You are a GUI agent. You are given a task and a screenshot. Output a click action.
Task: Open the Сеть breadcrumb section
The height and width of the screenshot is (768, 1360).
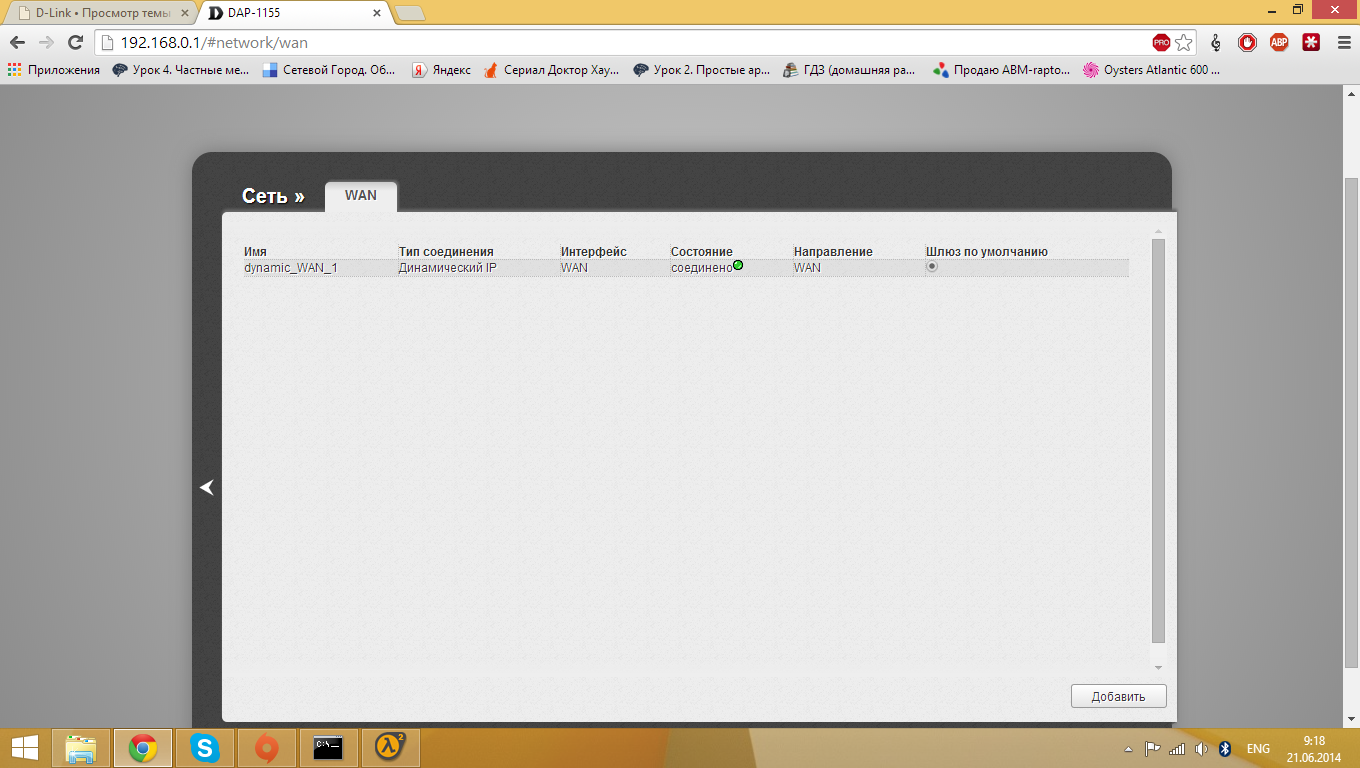(273, 196)
